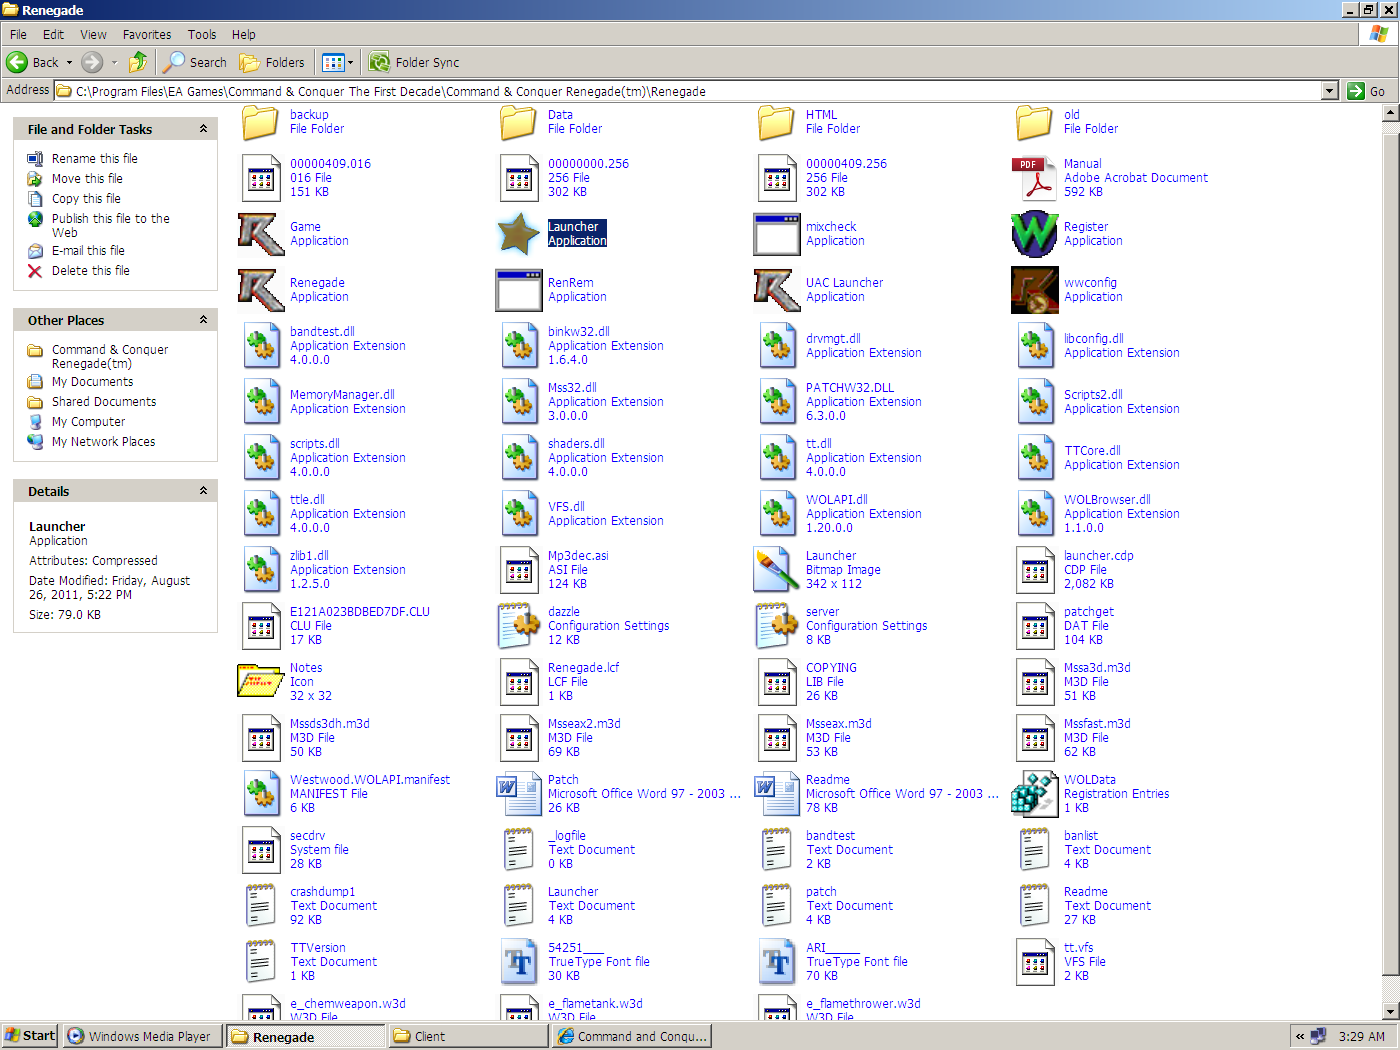Image resolution: width=1400 pixels, height=1050 pixels.
Task: Select the wwconfig application icon
Action: (1035, 290)
